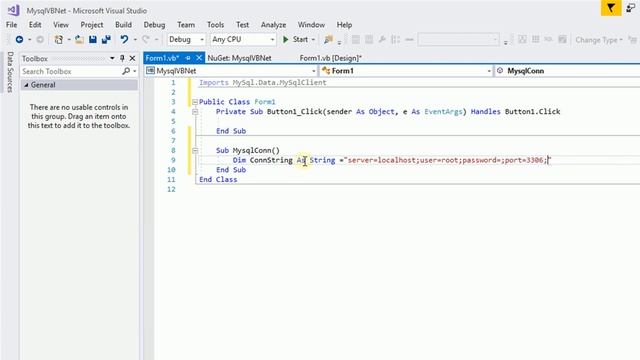The height and width of the screenshot is (360, 640).
Task: Click the Find in Files toolbar icon
Action: point(328,40)
